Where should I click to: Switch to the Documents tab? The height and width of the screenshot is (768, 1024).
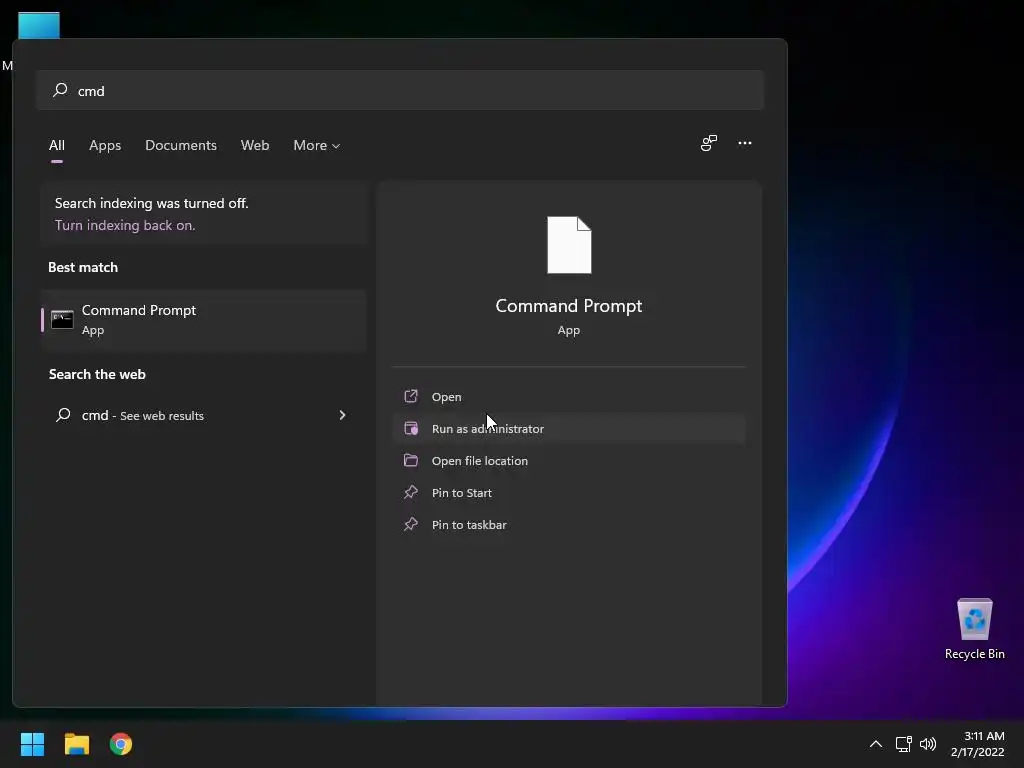[x=181, y=145]
